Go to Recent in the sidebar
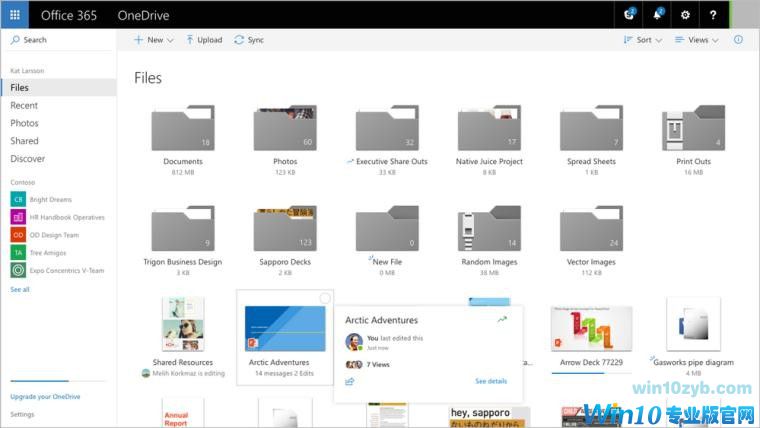 coord(24,105)
